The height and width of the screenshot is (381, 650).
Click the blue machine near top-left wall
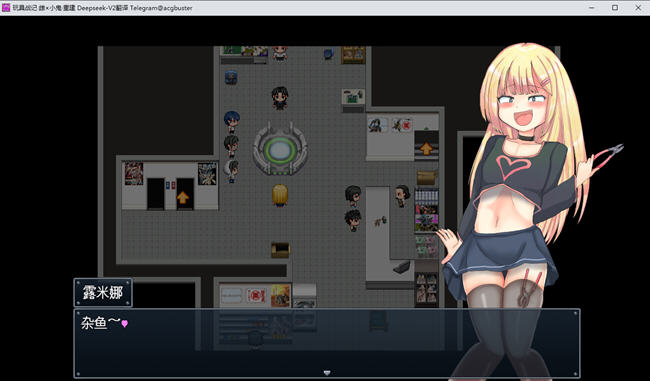click(231, 77)
